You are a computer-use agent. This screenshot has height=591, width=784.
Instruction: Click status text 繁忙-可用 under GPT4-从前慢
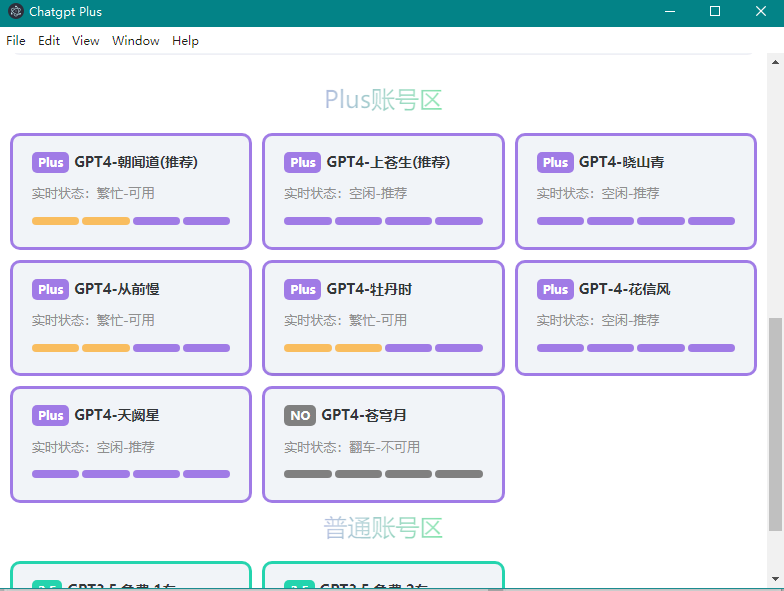coord(126,320)
